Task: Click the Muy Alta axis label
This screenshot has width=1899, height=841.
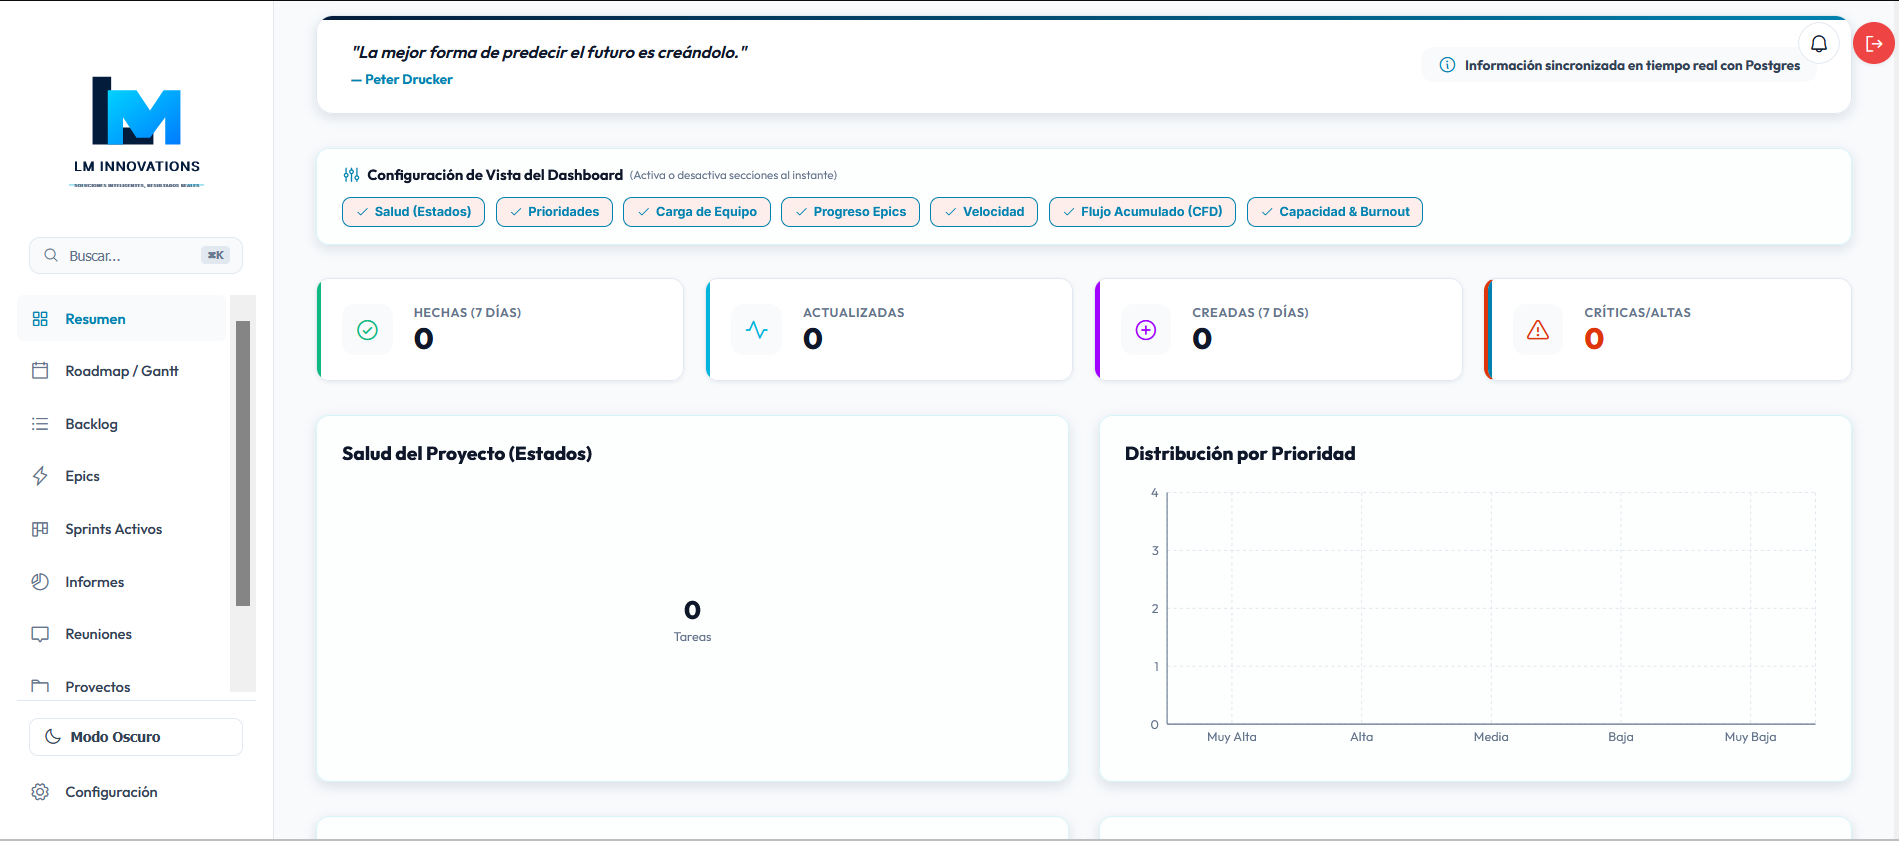Action: [x=1232, y=737]
